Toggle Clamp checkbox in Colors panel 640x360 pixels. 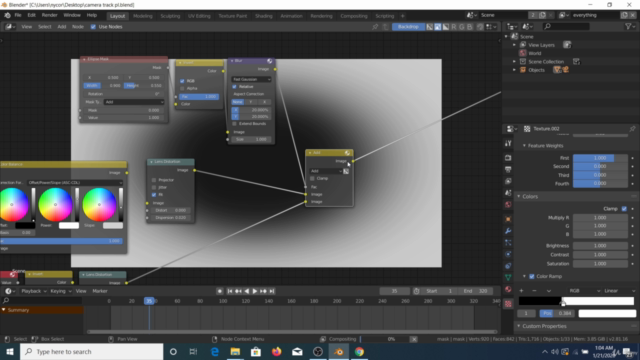click(624, 209)
